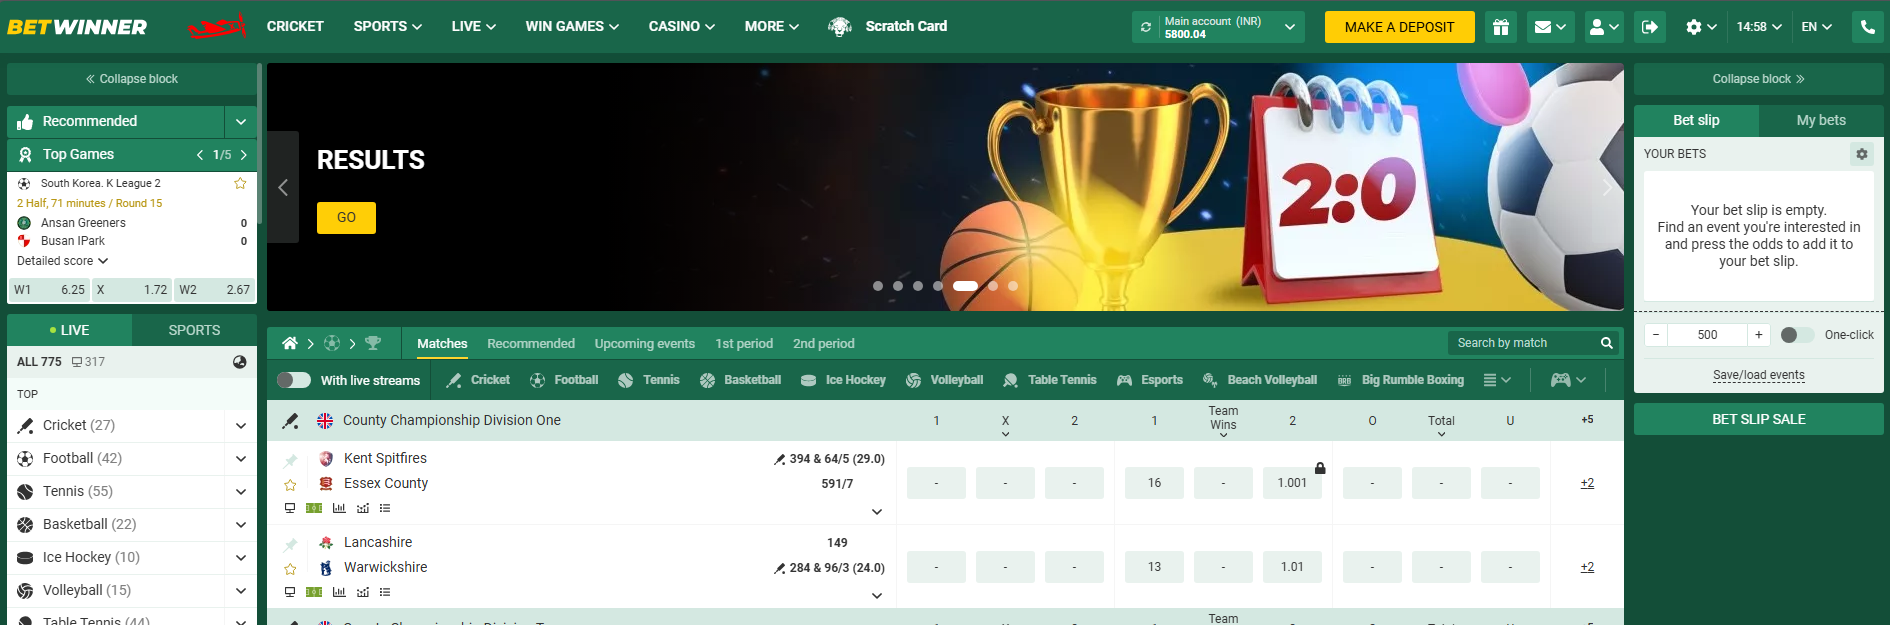Expand Tennis (55) in sidebar
This screenshot has width=1890, height=625.
click(240, 492)
